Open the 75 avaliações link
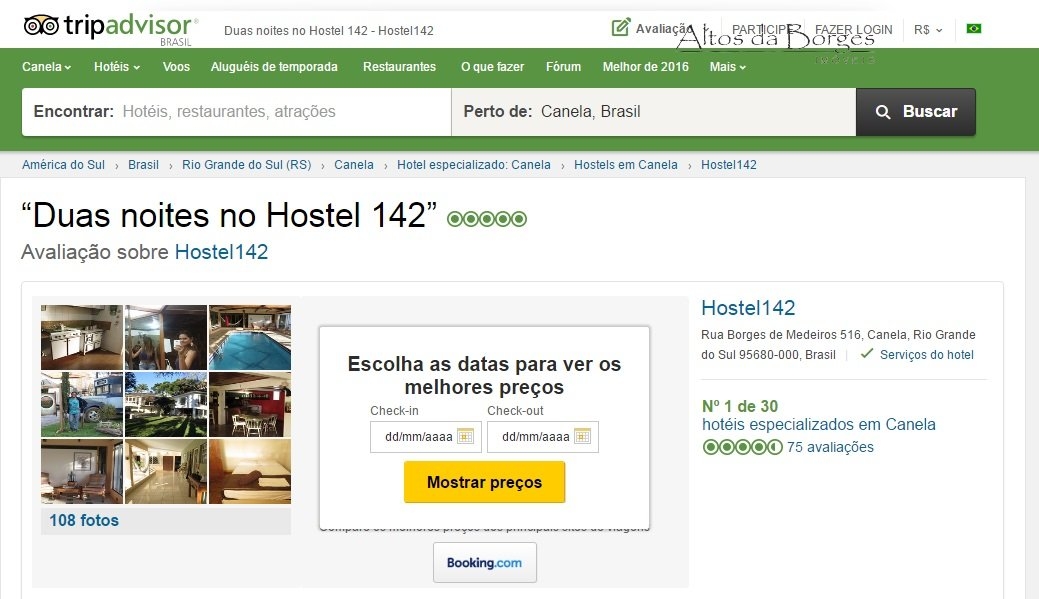The image size is (1039, 599). pyautogui.click(x=830, y=447)
